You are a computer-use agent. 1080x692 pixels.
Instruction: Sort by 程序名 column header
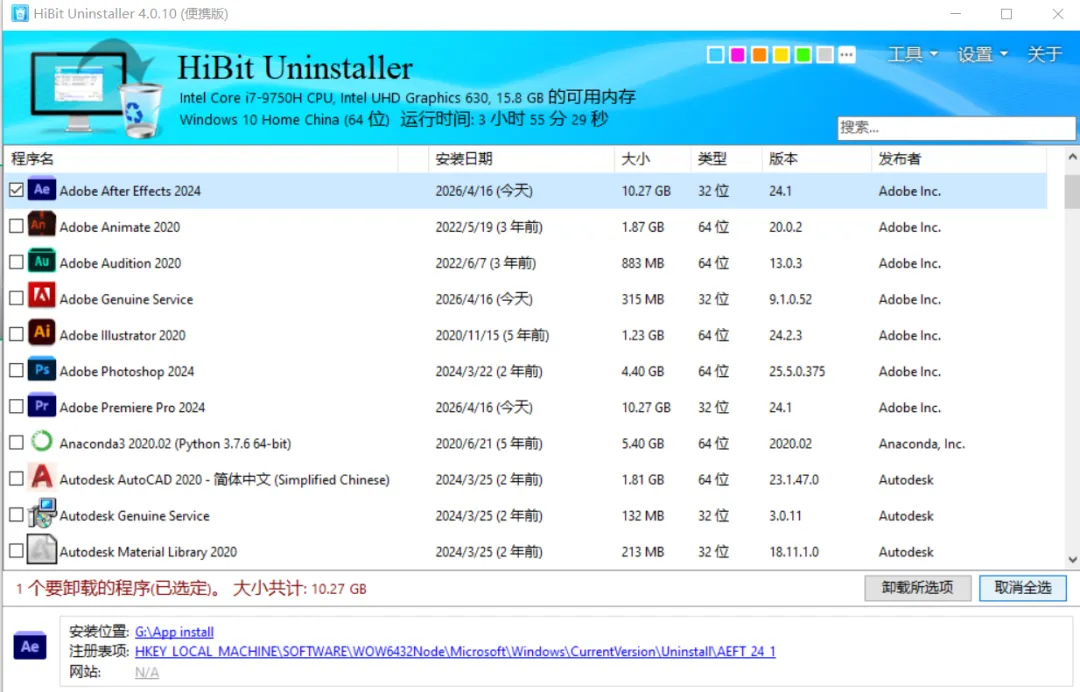point(201,159)
